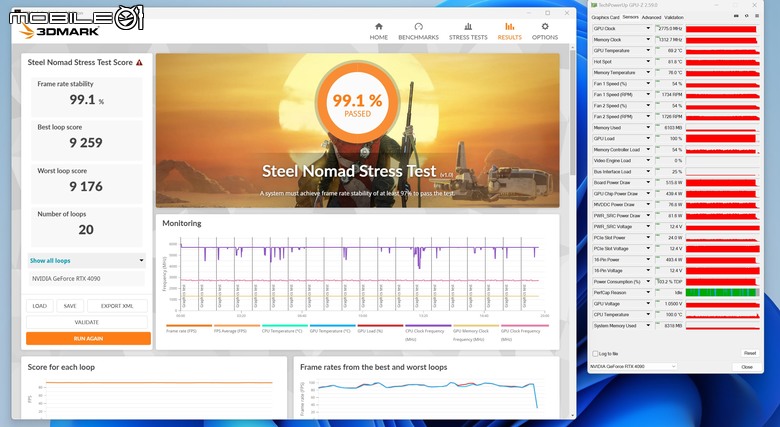Select the orange Results chart icon
This screenshot has width=780, height=427.
[509, 26]
